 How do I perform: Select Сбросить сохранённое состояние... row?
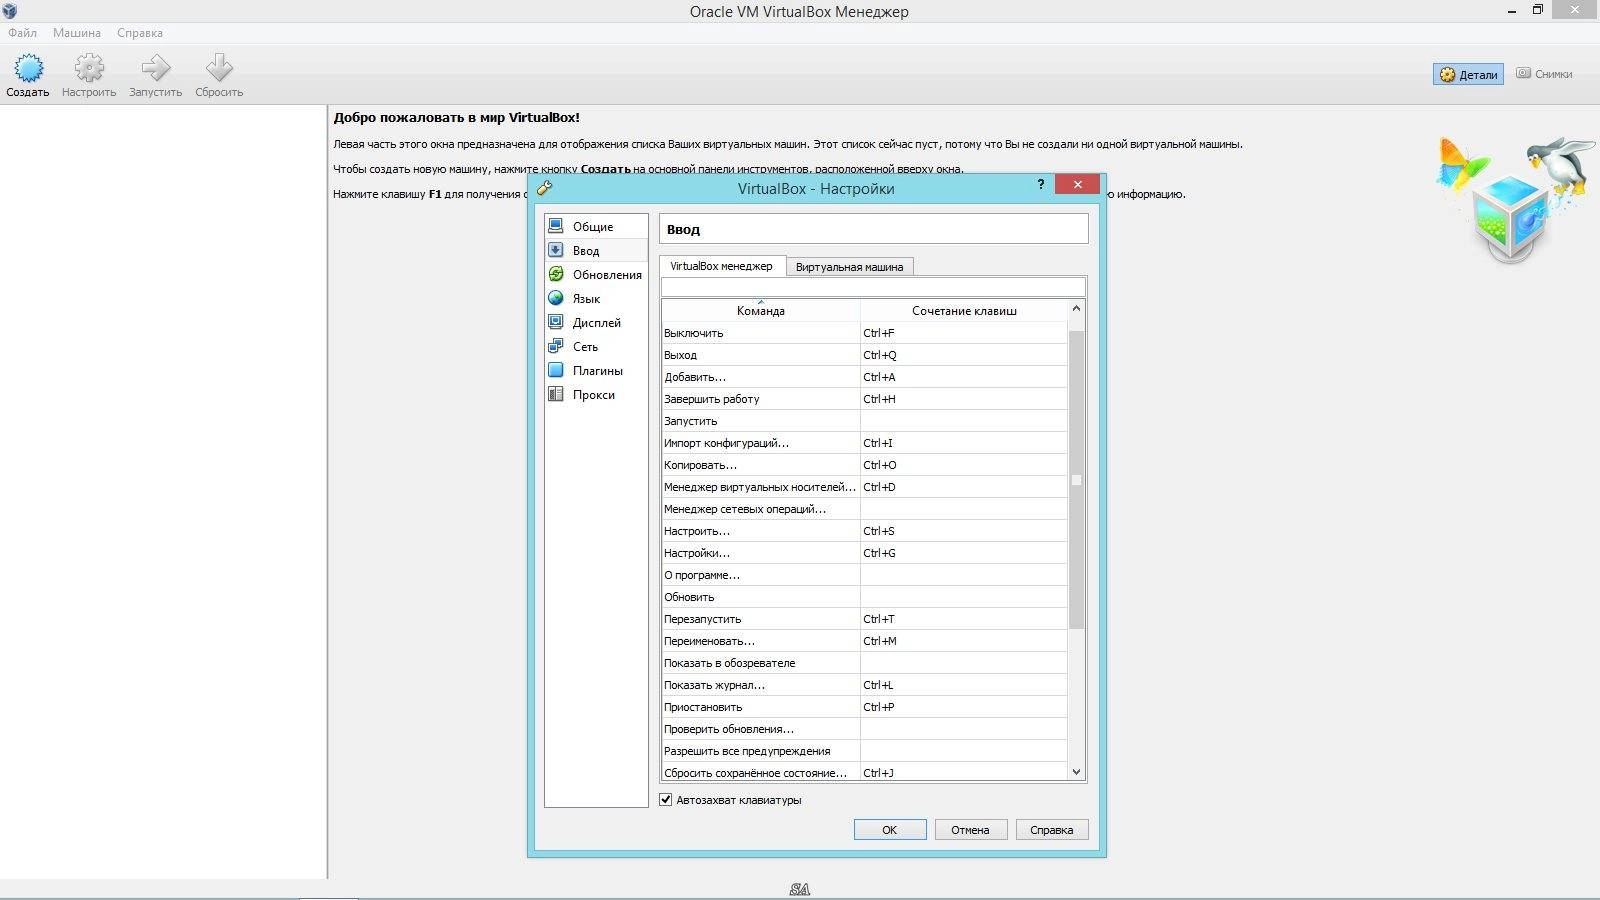[865, 772]
